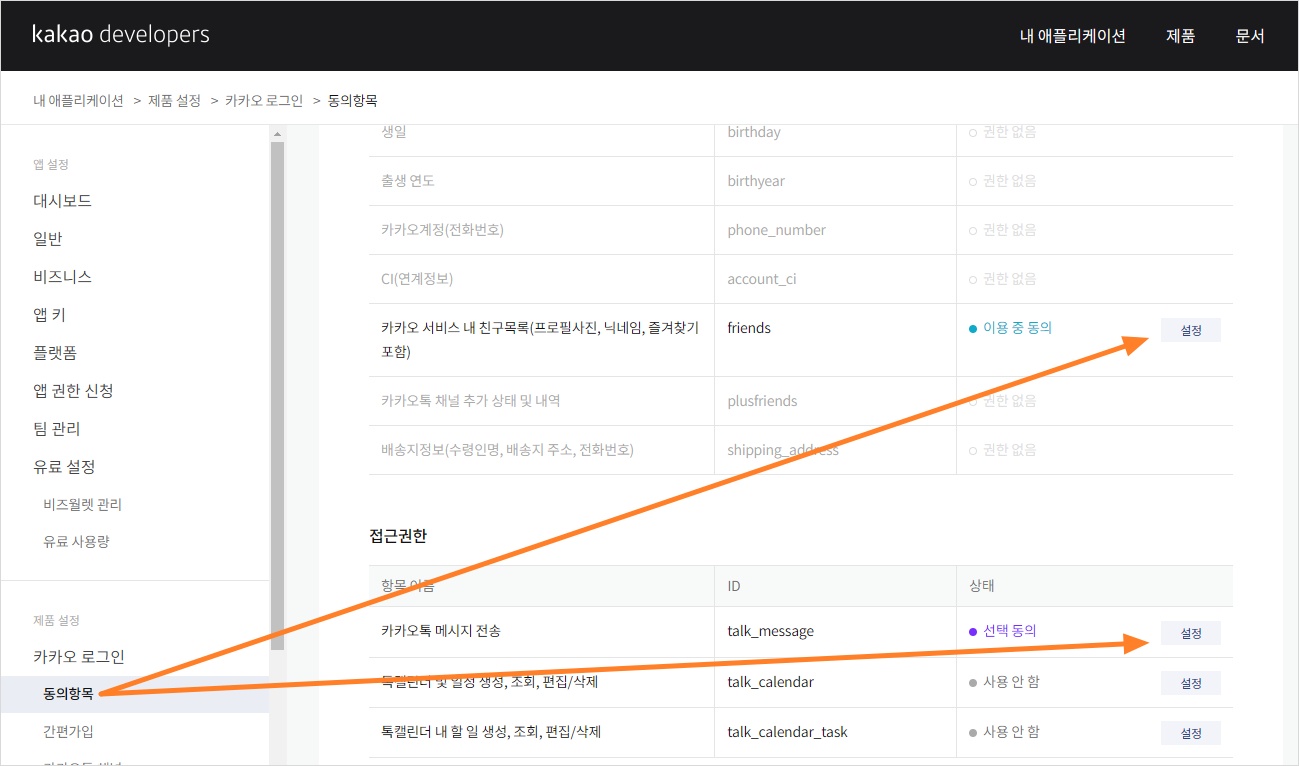Click the 동의항목 breadcrumb
The image size is (1299, 766).
352,101
